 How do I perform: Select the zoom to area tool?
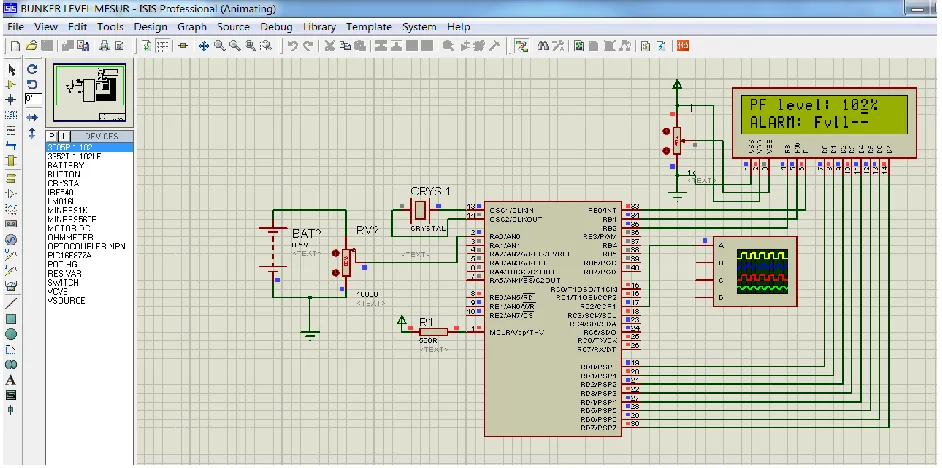[266, 46]
